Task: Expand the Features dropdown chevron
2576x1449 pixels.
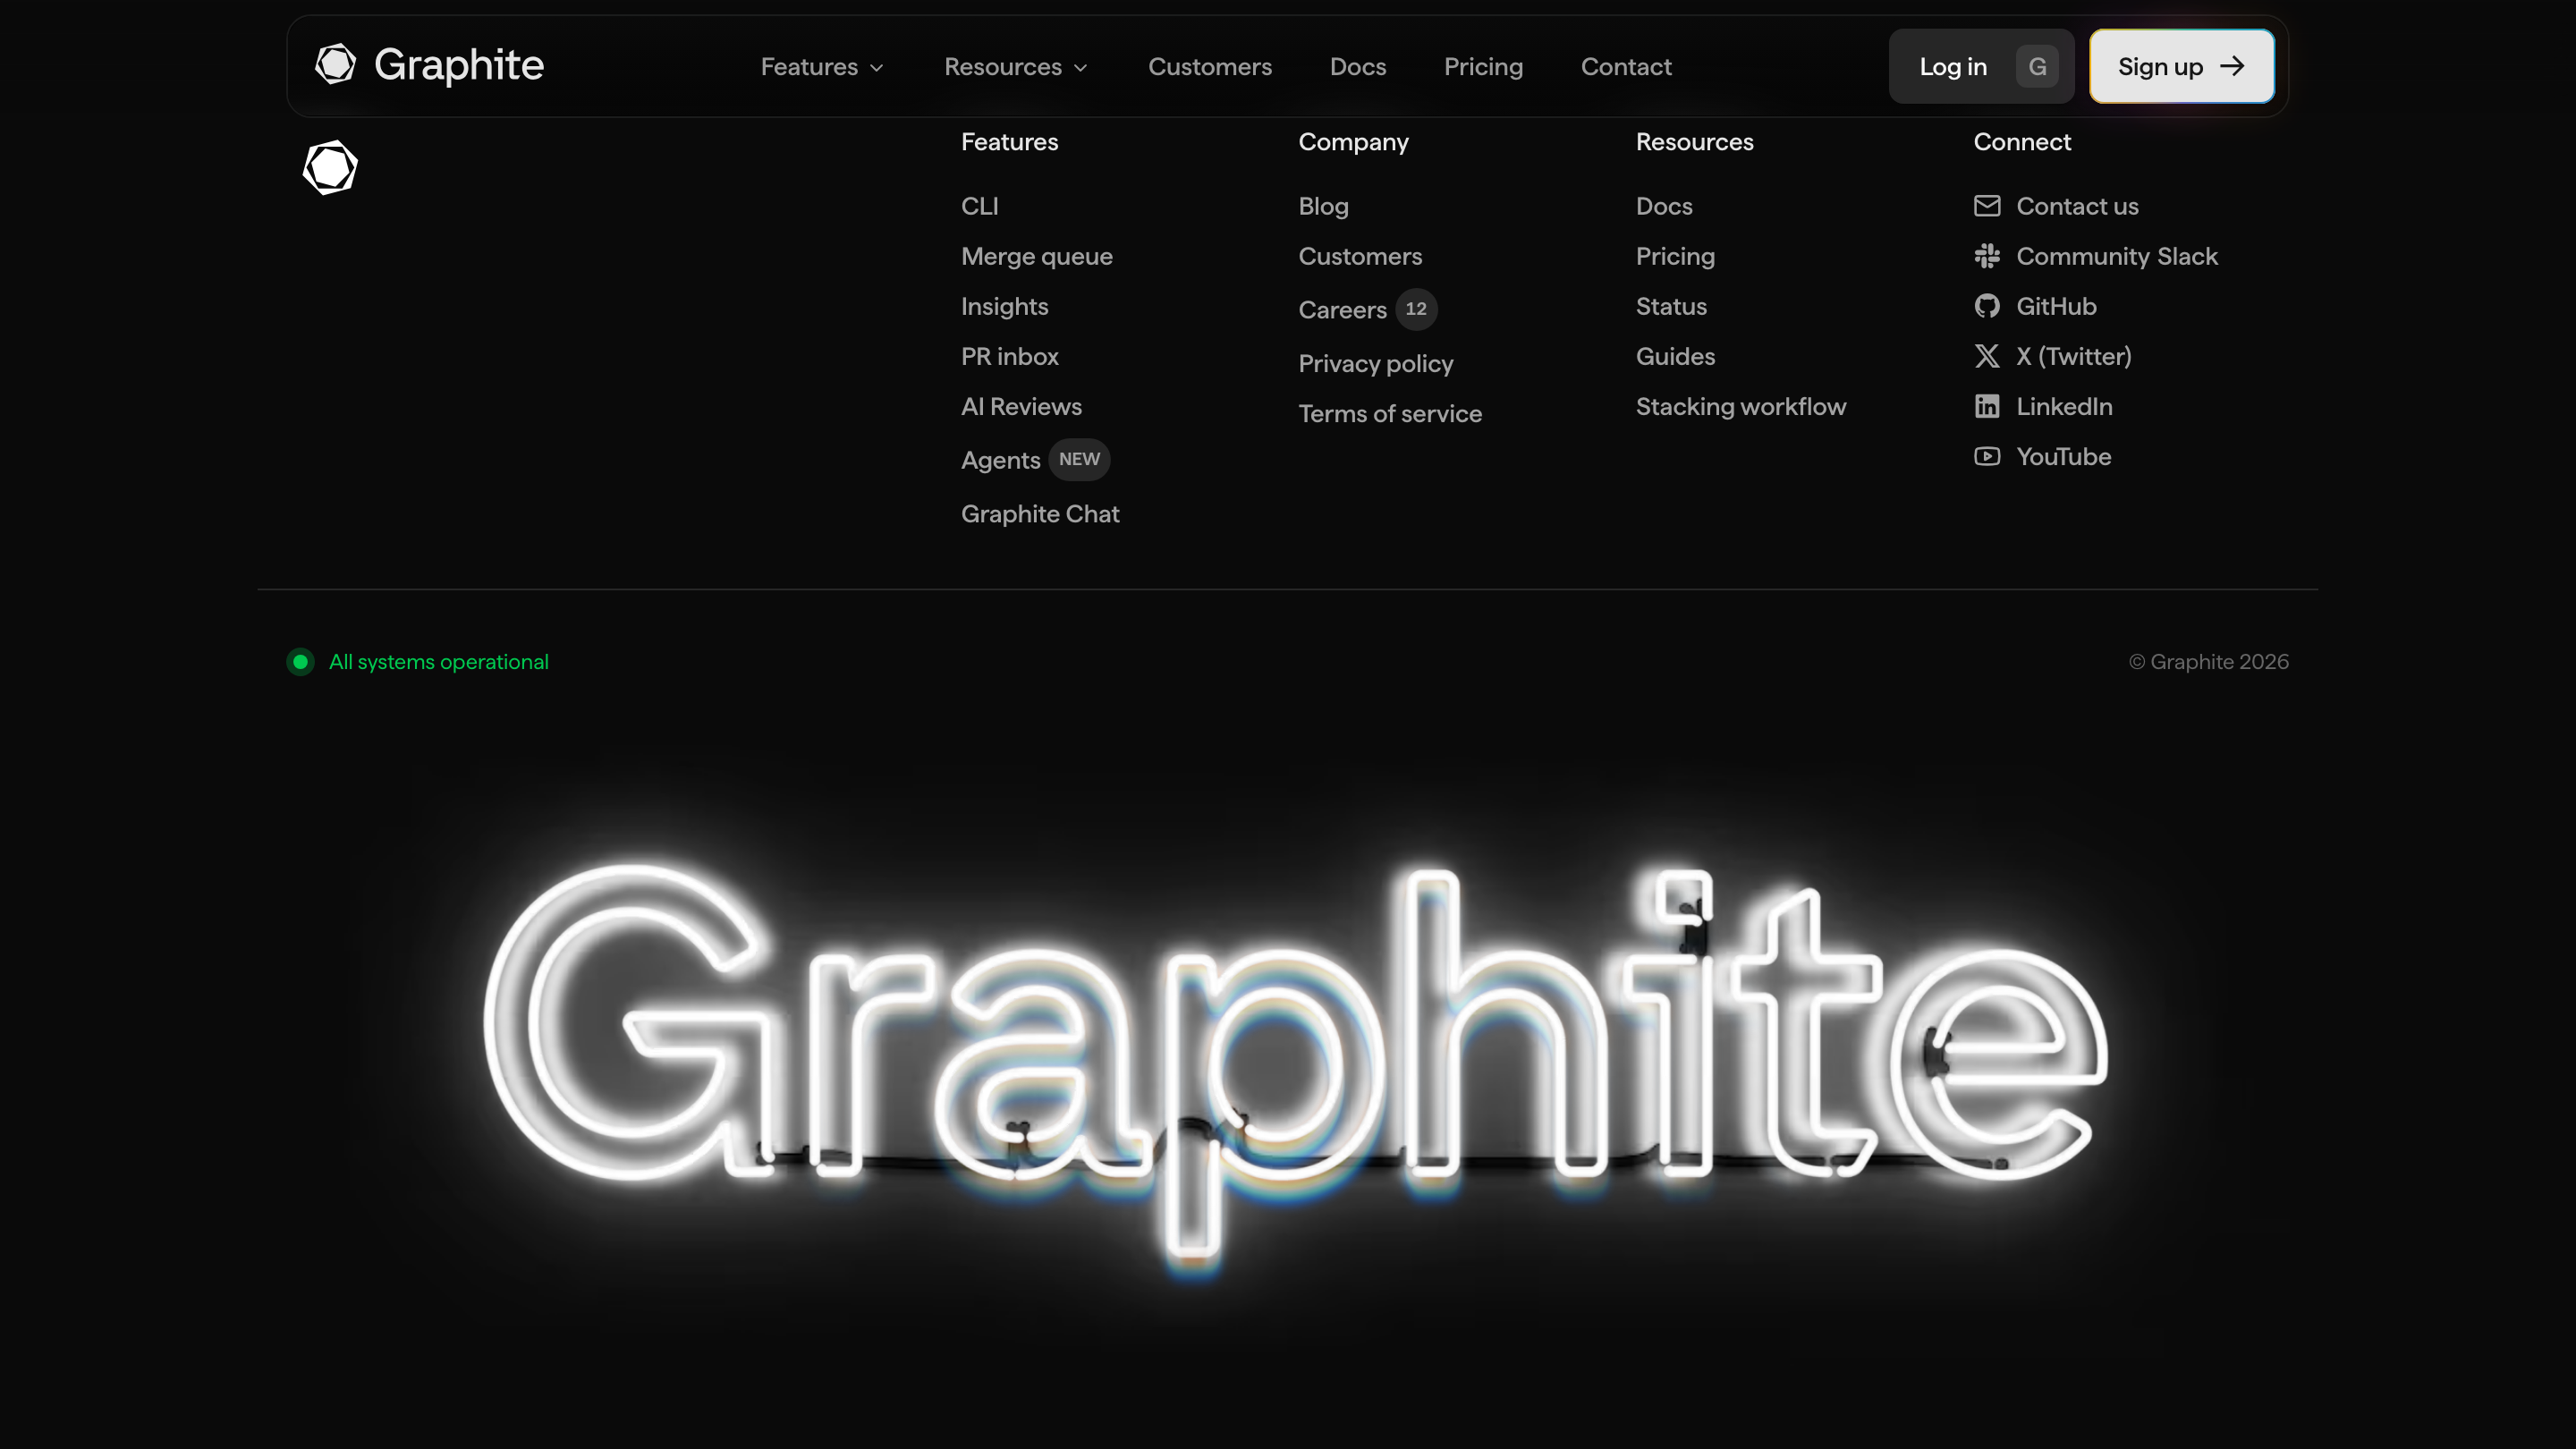Action: [877, 68]
